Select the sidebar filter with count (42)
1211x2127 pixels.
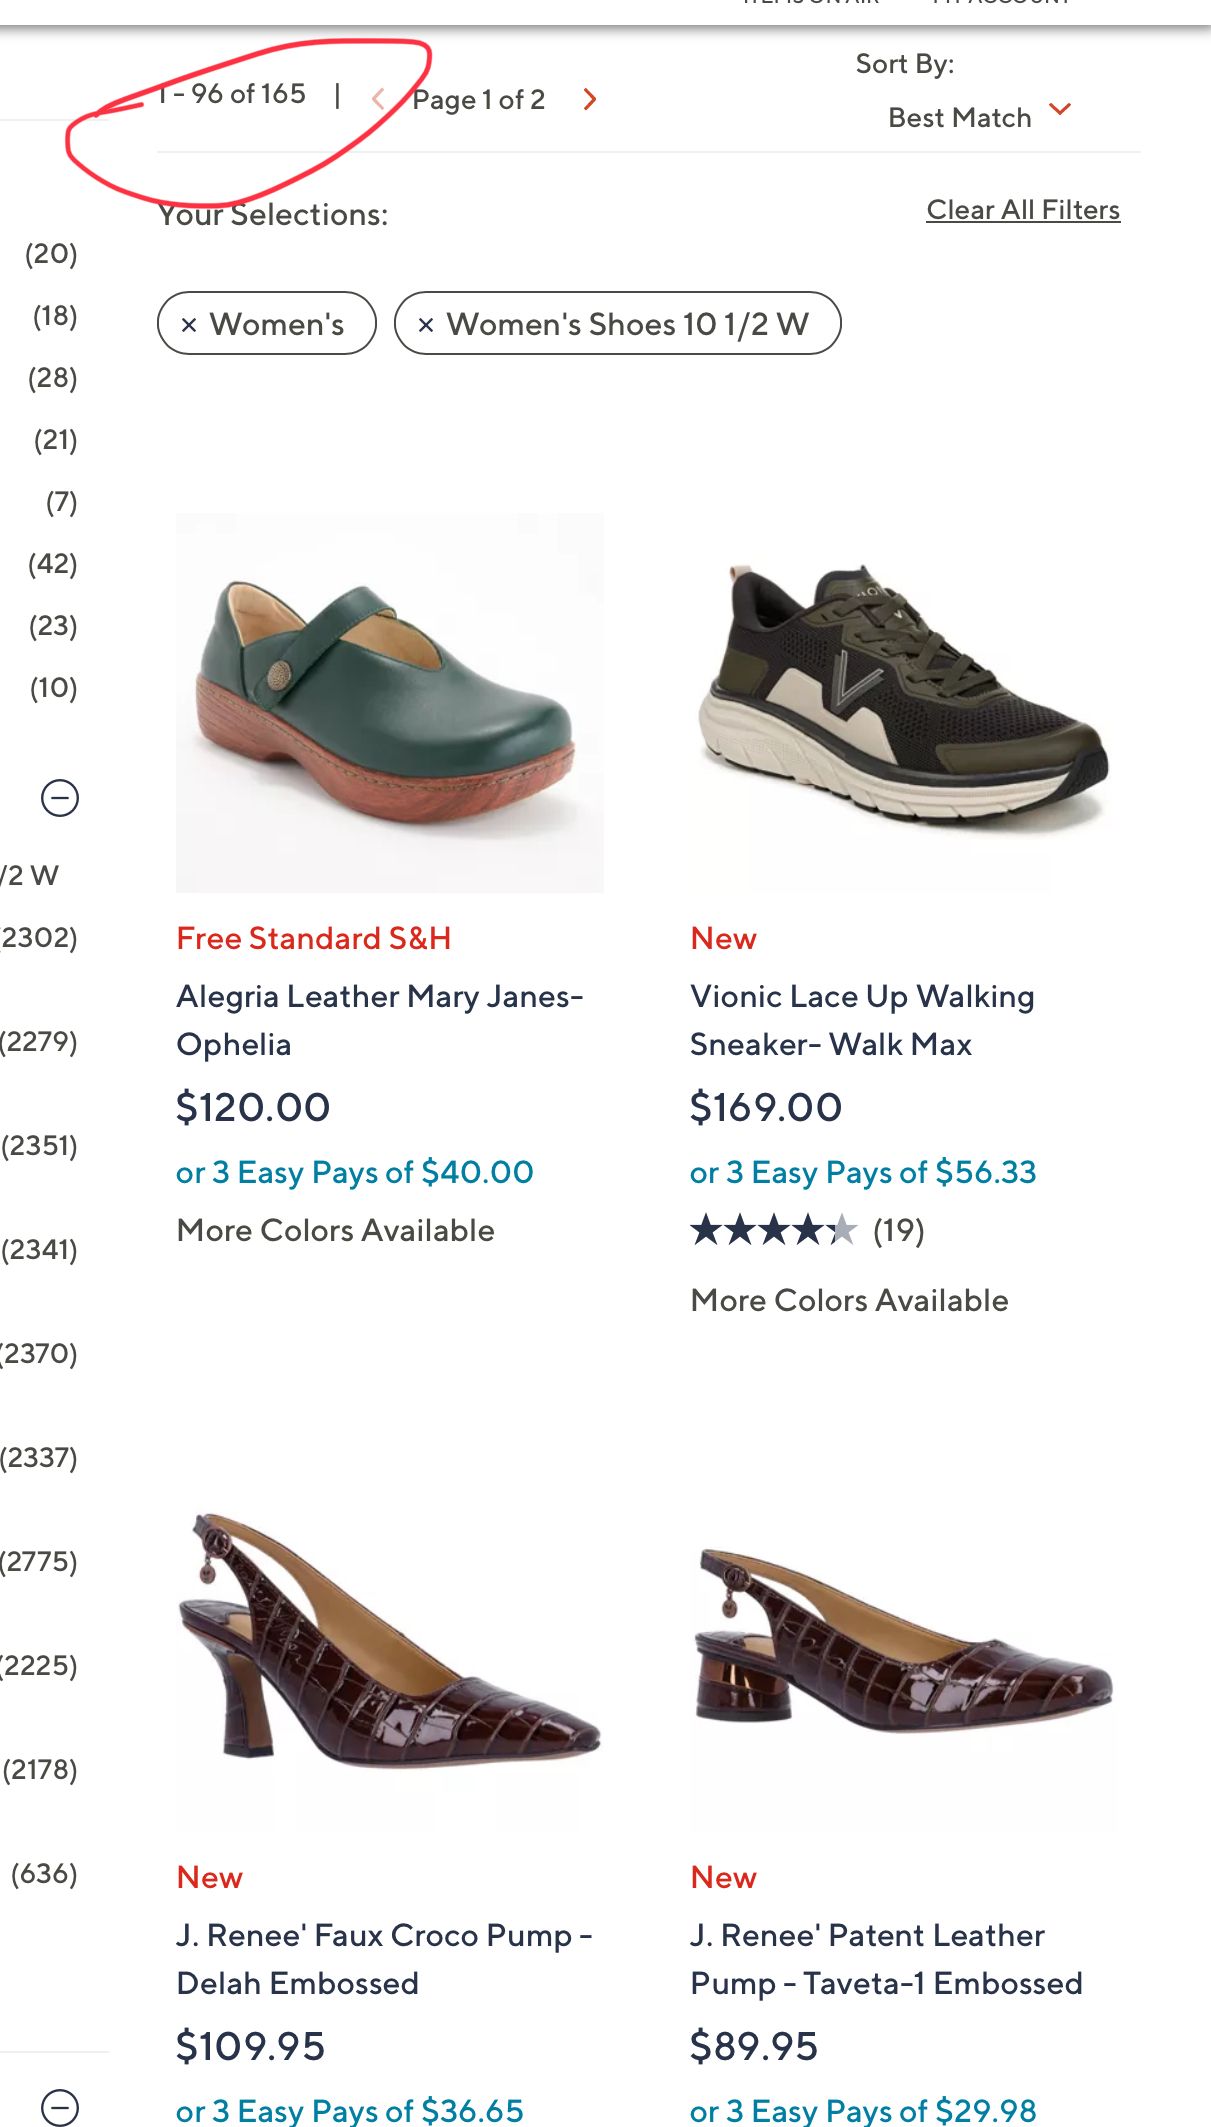pyautogui.click(x=53, y=564)
